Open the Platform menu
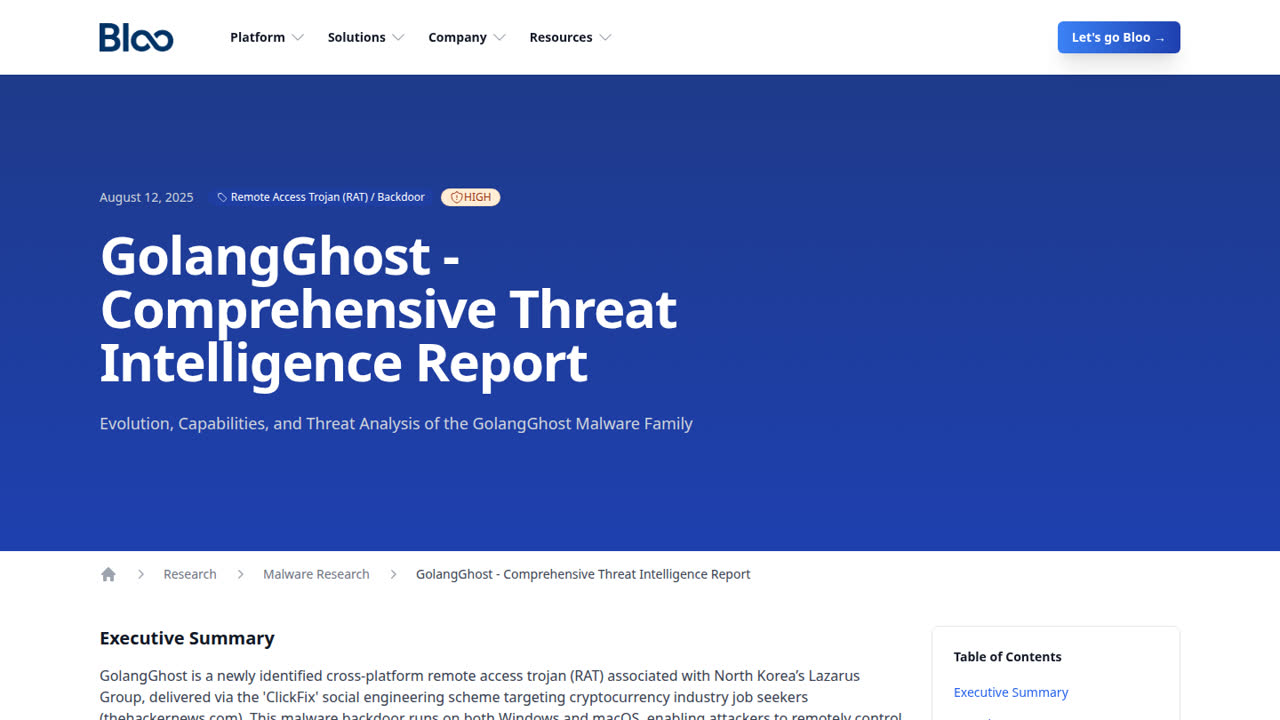The width and height of the screenshot is (1280, 720). (x=267, y=37)
